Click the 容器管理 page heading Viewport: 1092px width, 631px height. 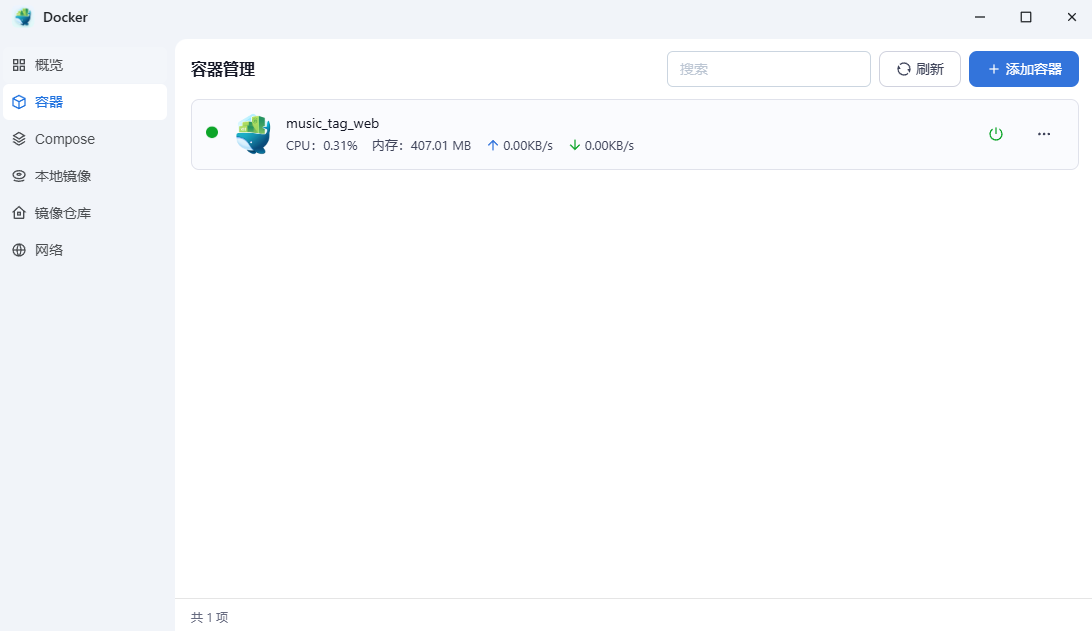(x=223, y=69)
